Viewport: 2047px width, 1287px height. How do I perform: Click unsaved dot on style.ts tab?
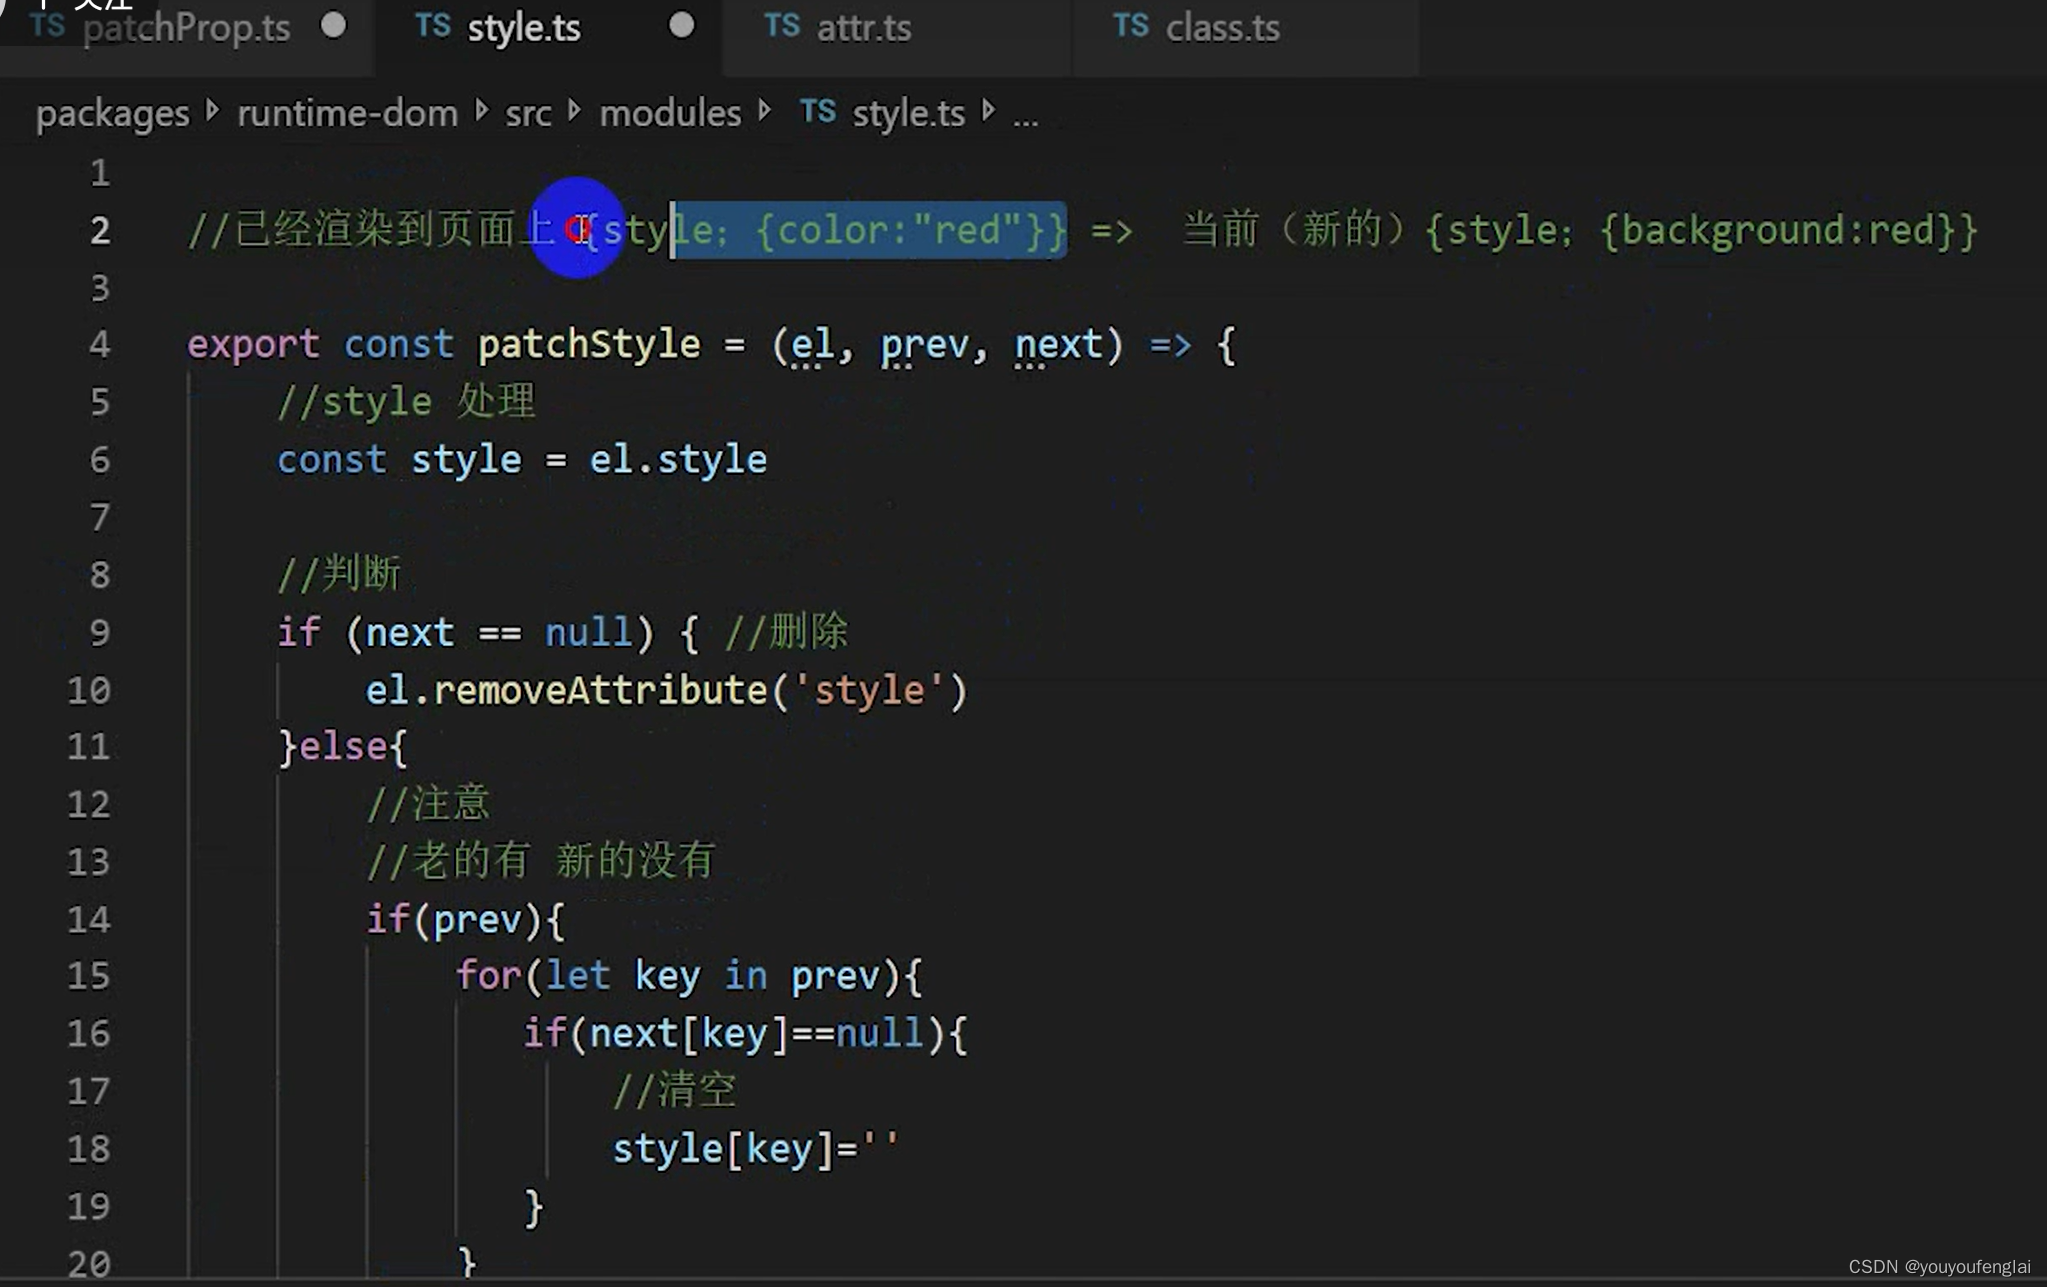(681, 26)
